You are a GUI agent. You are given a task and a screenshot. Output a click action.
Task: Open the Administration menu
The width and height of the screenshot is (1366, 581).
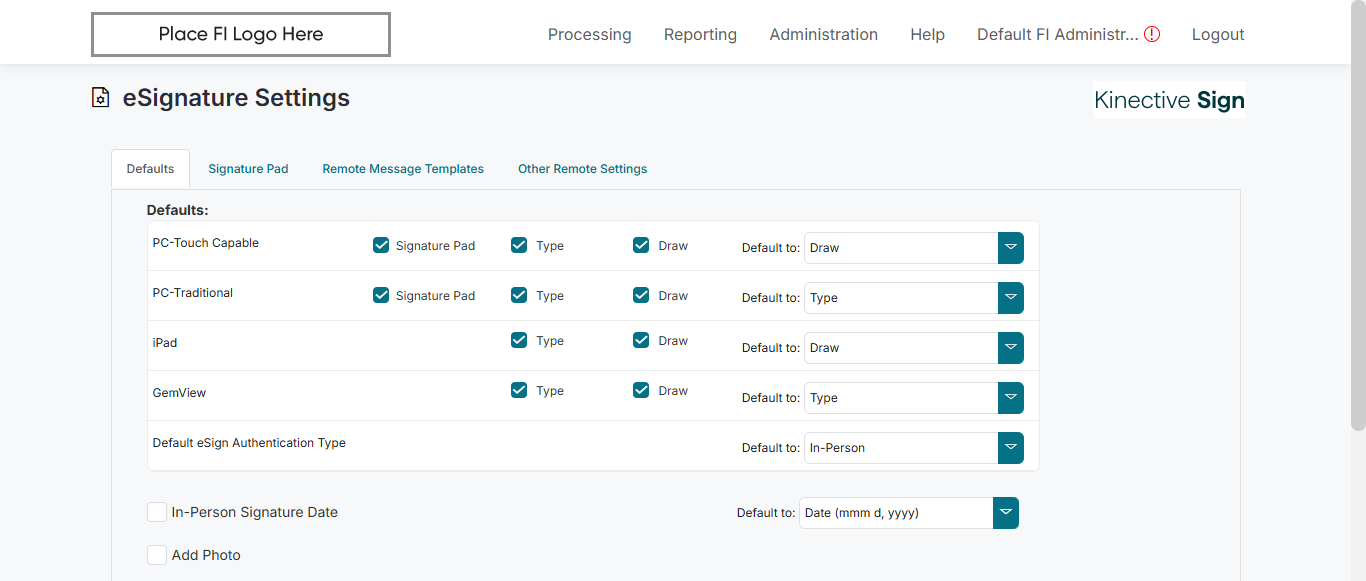pos(823,34)
